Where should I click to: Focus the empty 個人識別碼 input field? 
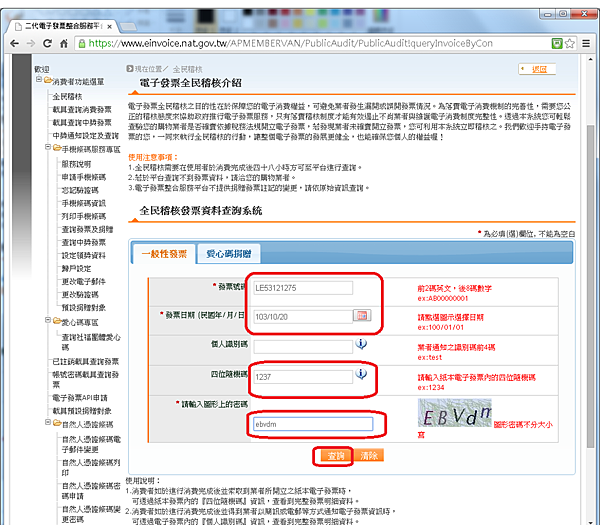303,347
